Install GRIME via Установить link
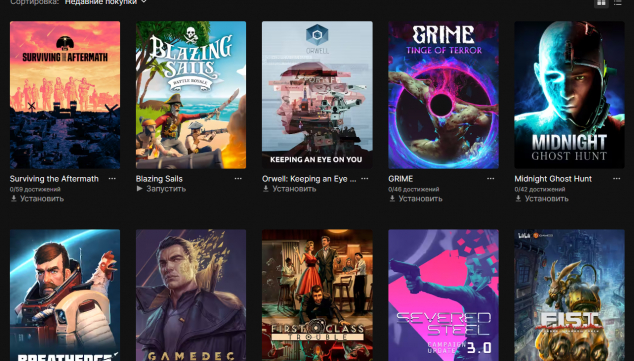This screenshot has height=361, width=634. [x=416, y=198]
